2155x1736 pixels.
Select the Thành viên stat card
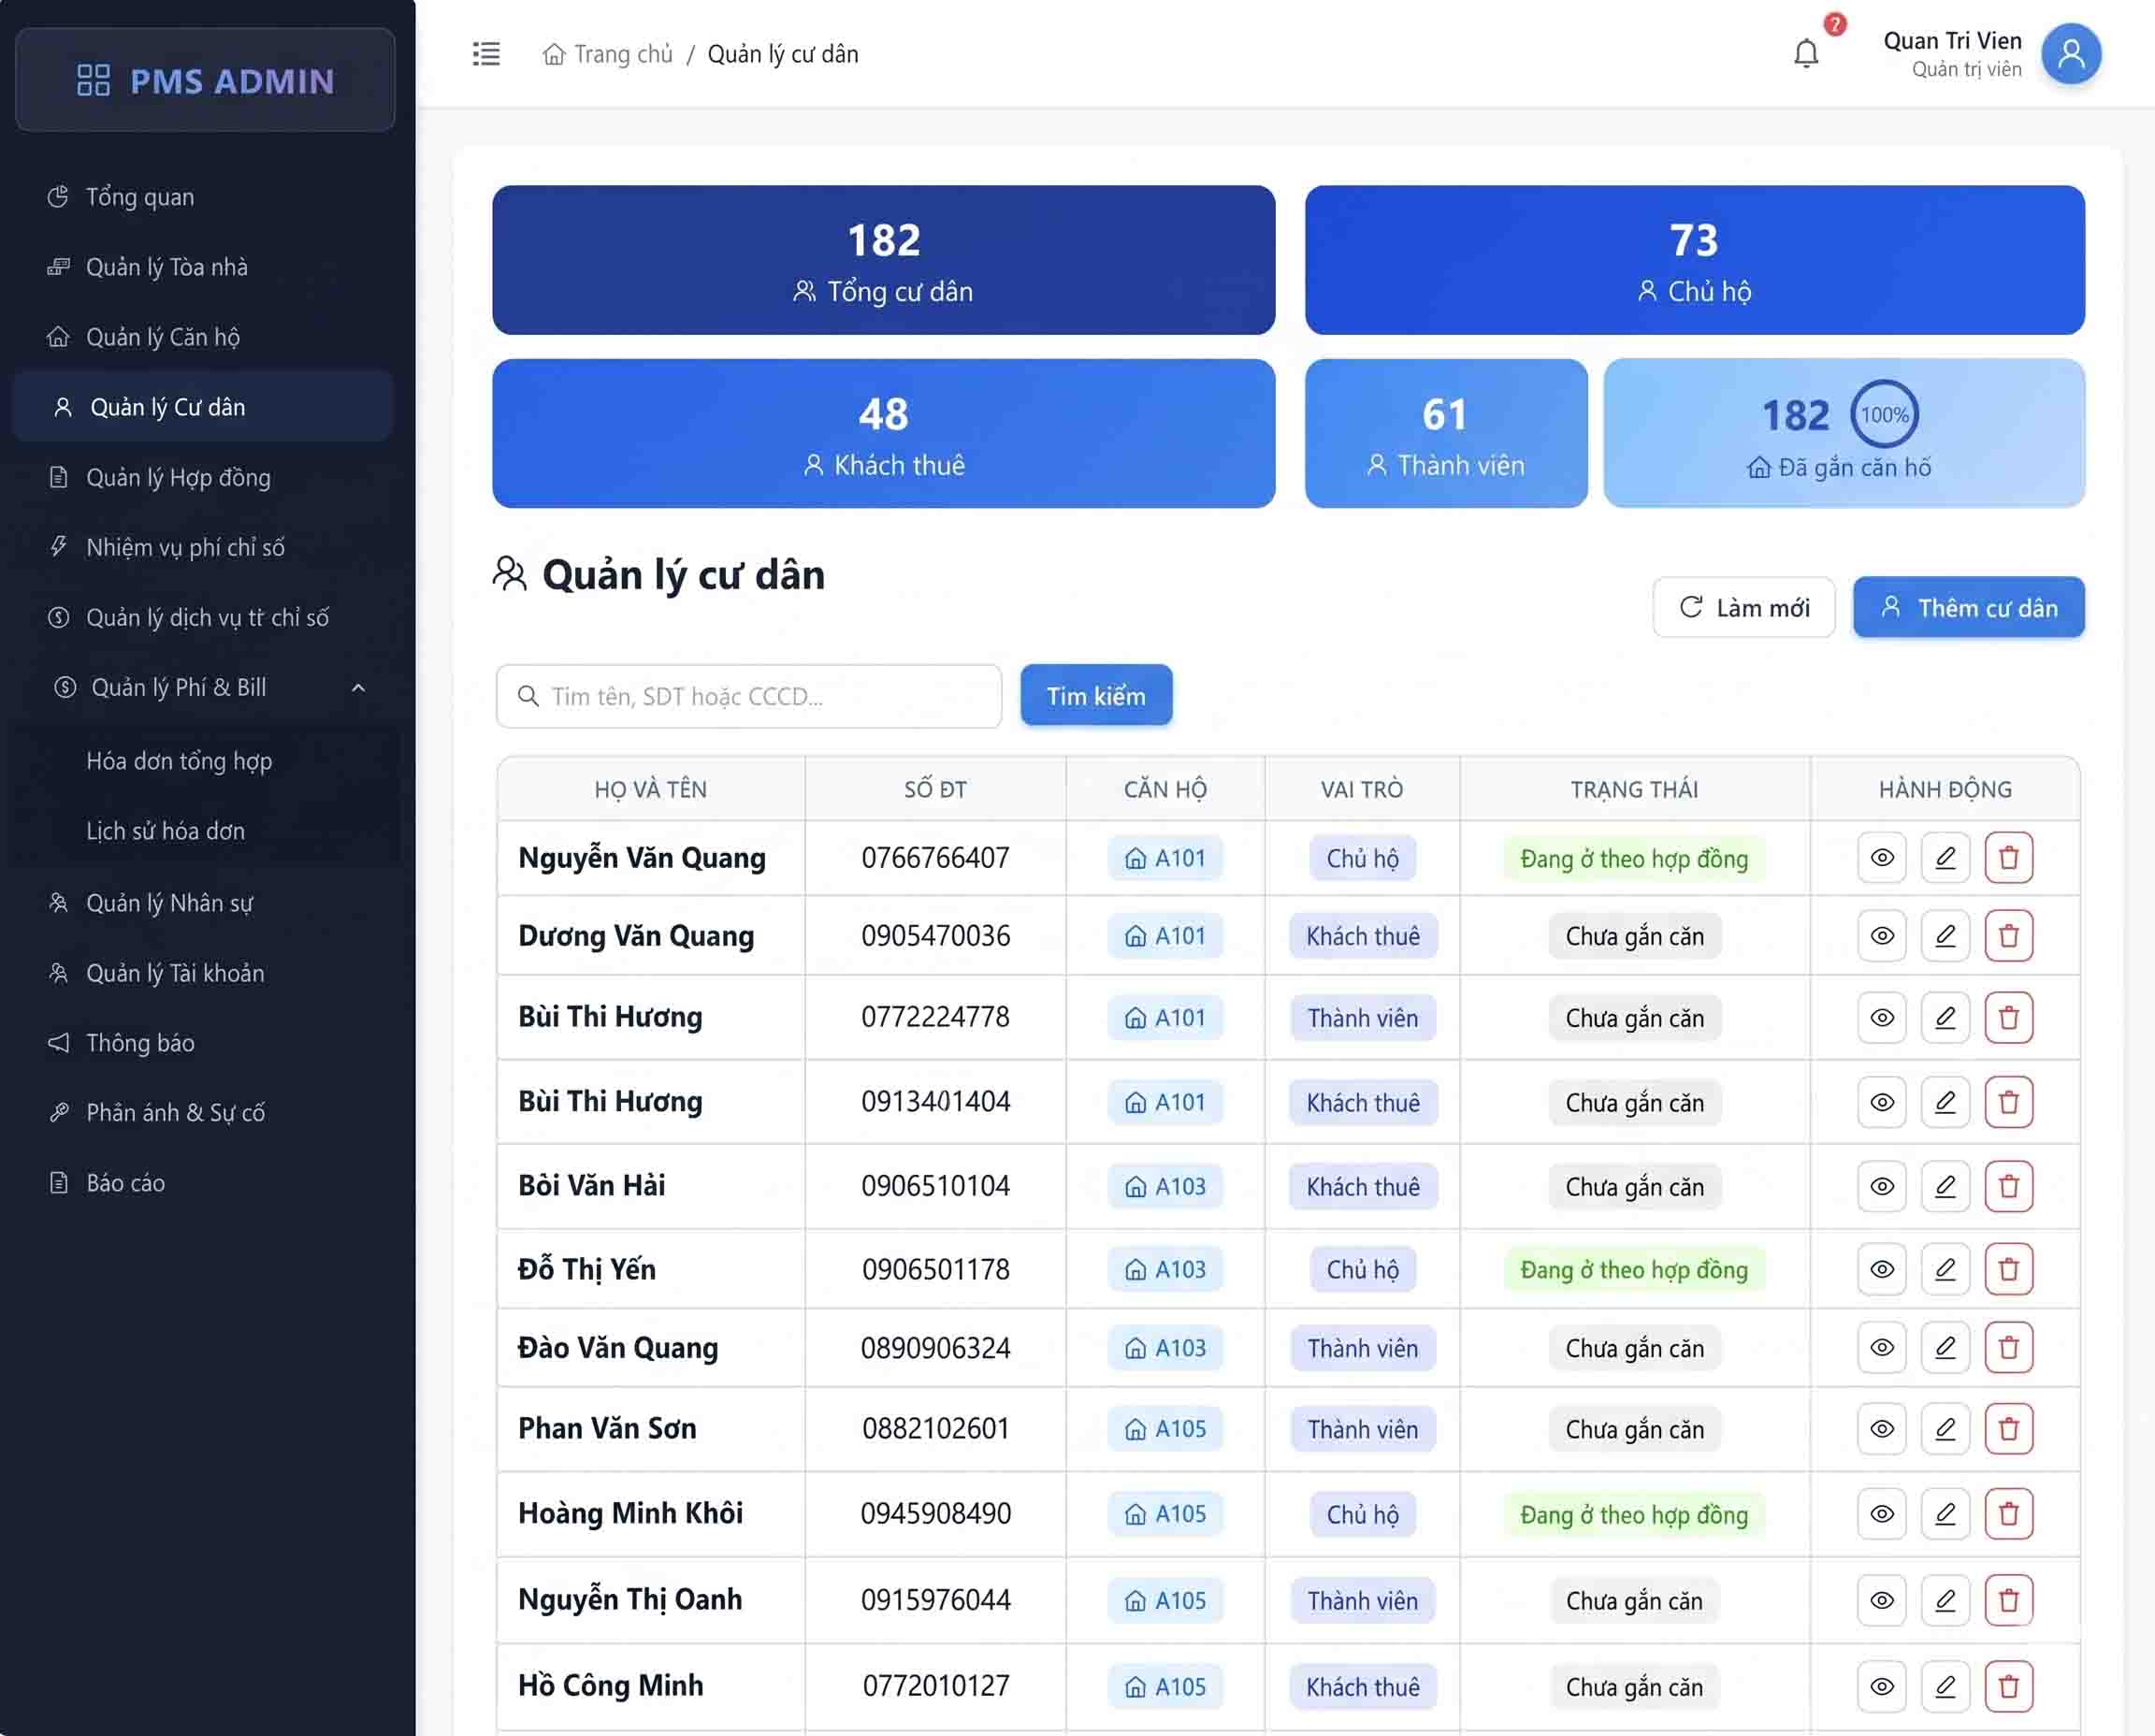pos(1446,433)
